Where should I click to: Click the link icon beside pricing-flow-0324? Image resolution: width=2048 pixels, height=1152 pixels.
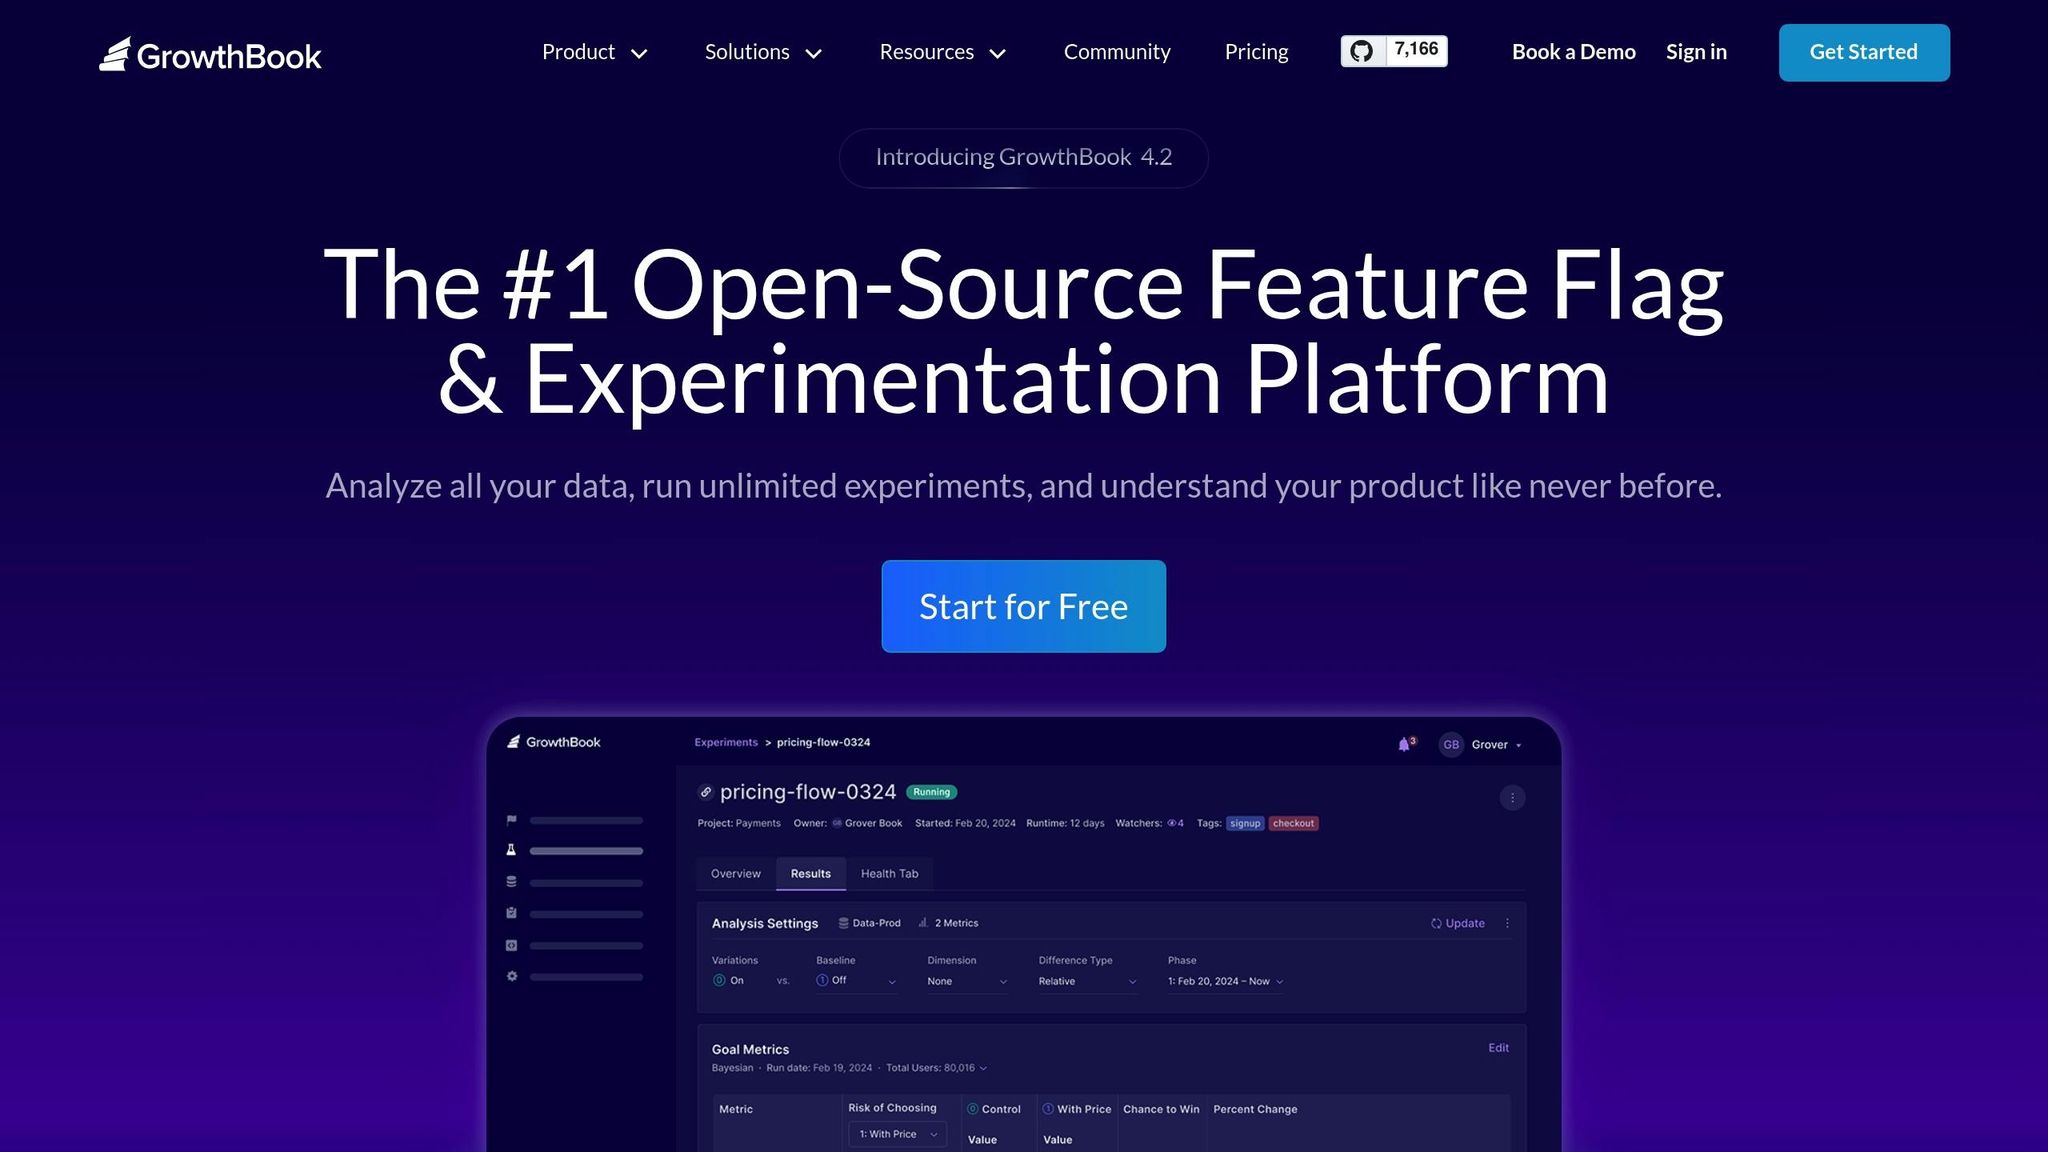click(x=705, y=792)
